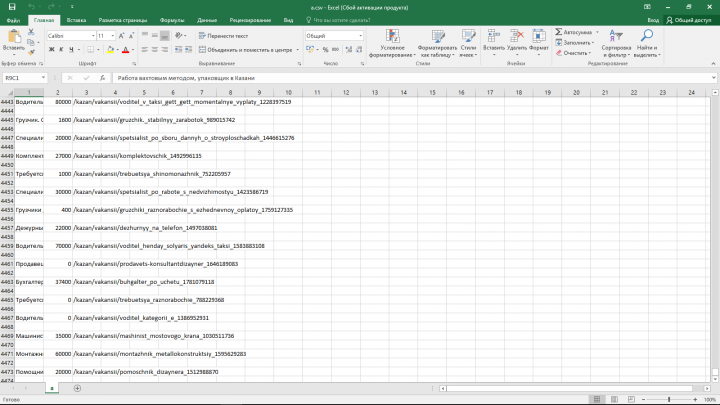Viewport: 720px width, 405px height.
Task: Click the borders icon in font group
Action: (x=90, y=50)
